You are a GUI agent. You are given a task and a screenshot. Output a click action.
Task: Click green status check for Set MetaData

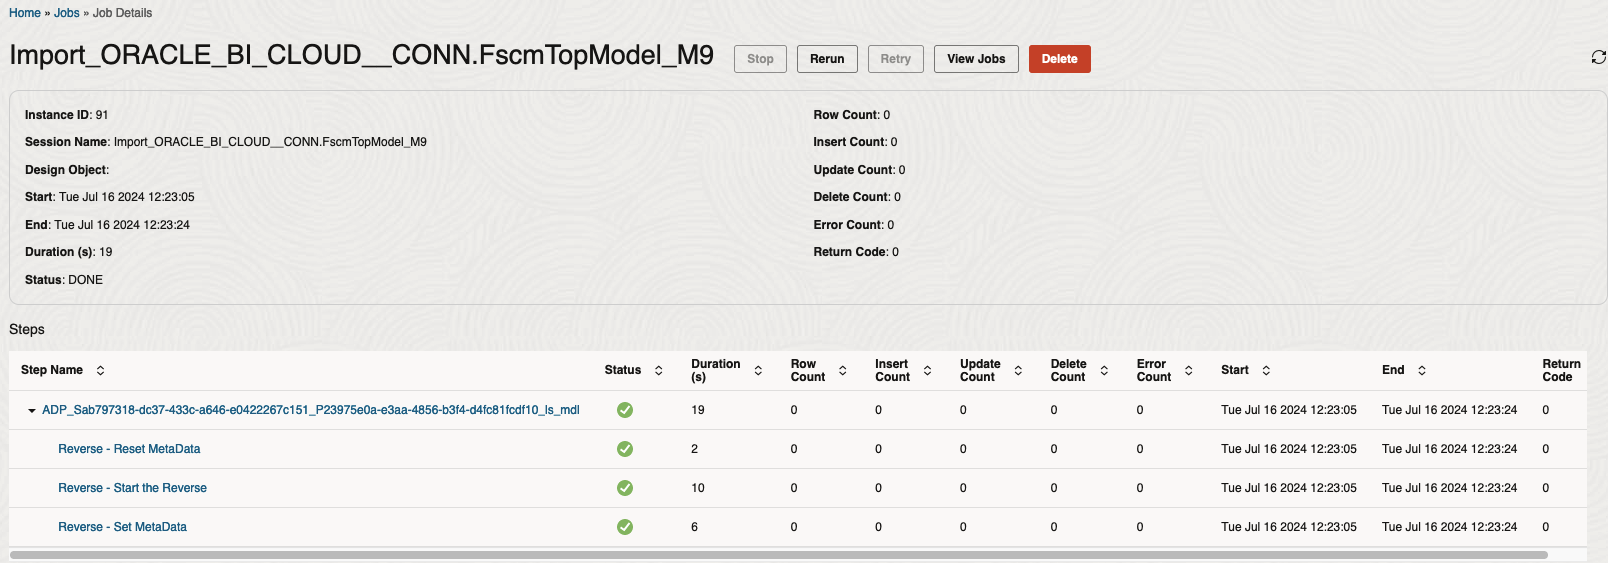625,527
